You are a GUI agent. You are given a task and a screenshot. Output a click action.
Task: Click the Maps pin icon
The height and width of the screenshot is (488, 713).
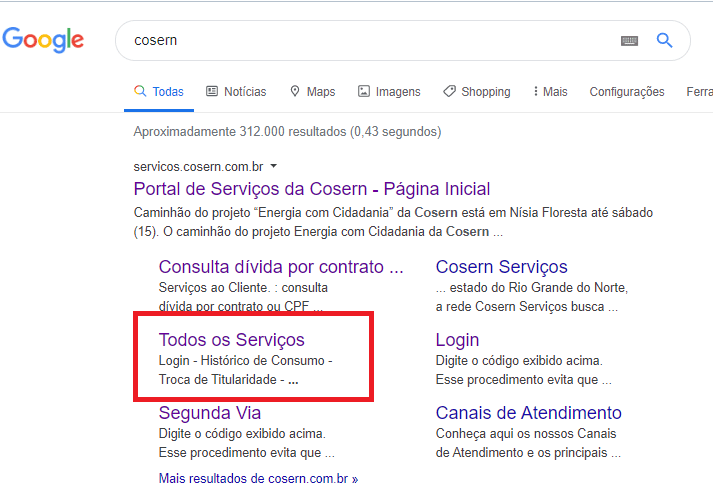[x=295, y=91]
